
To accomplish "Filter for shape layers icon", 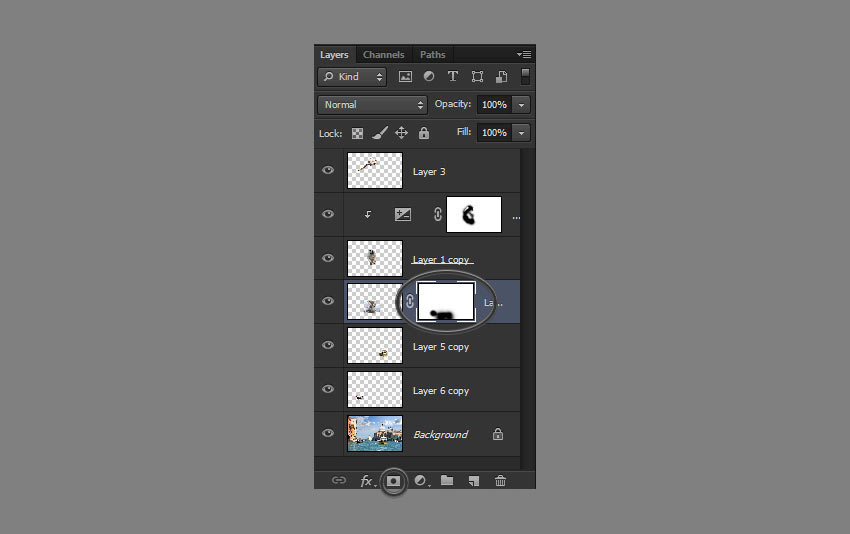I will click(477, 76).
